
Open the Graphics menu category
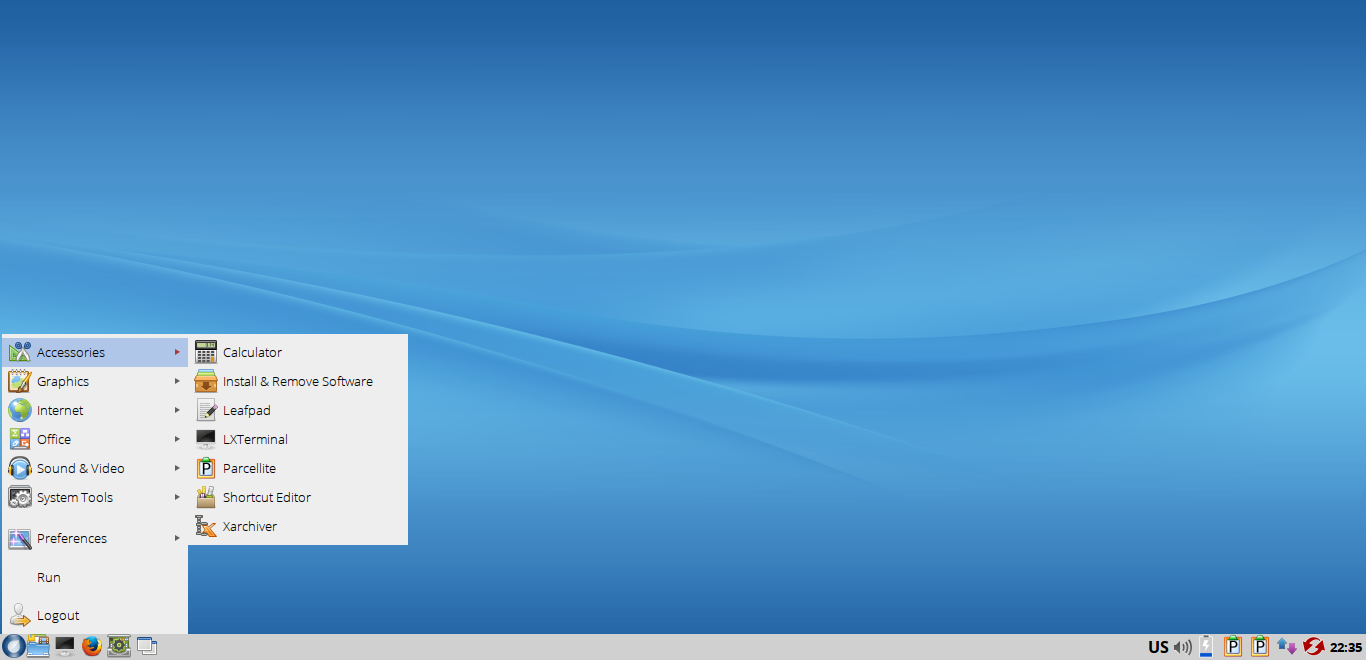pos(95,381)
